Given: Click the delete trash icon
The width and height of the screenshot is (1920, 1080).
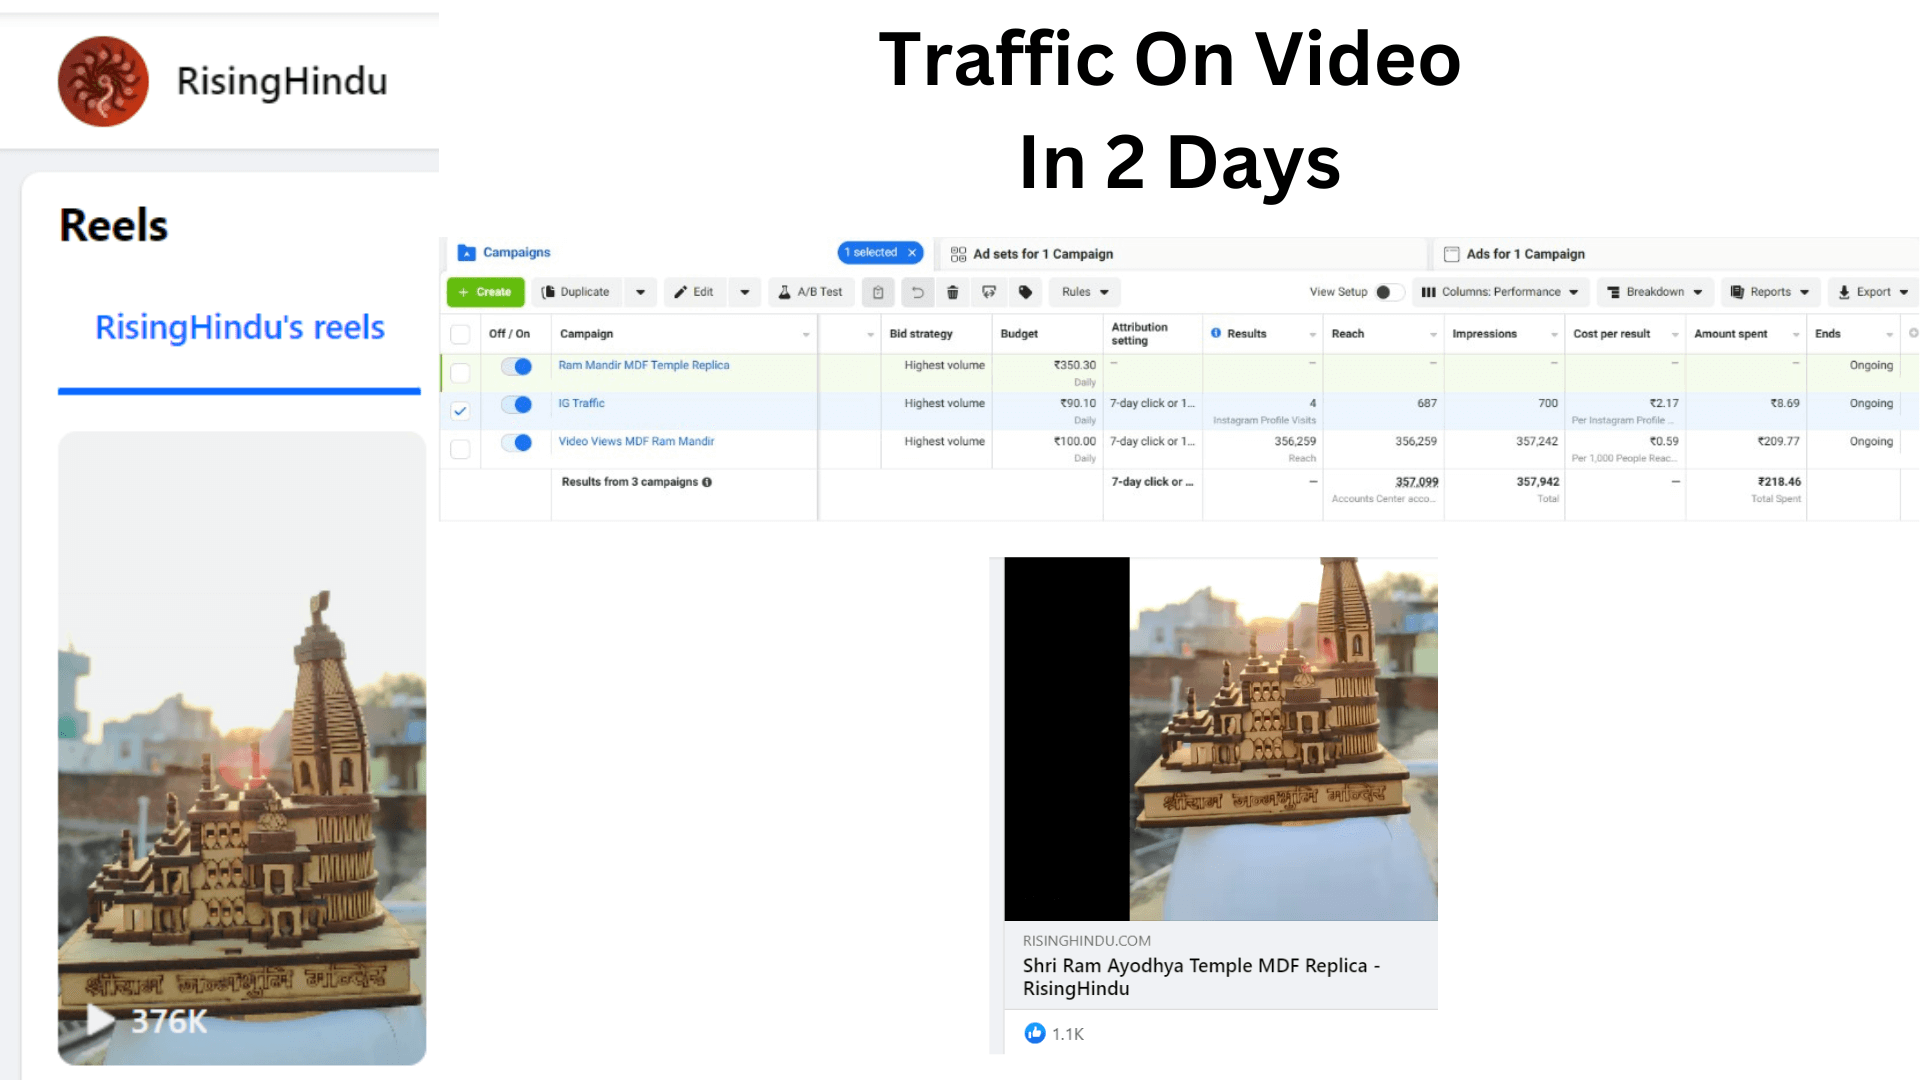Looking at the screenshot, I should [x=952, y=292].
